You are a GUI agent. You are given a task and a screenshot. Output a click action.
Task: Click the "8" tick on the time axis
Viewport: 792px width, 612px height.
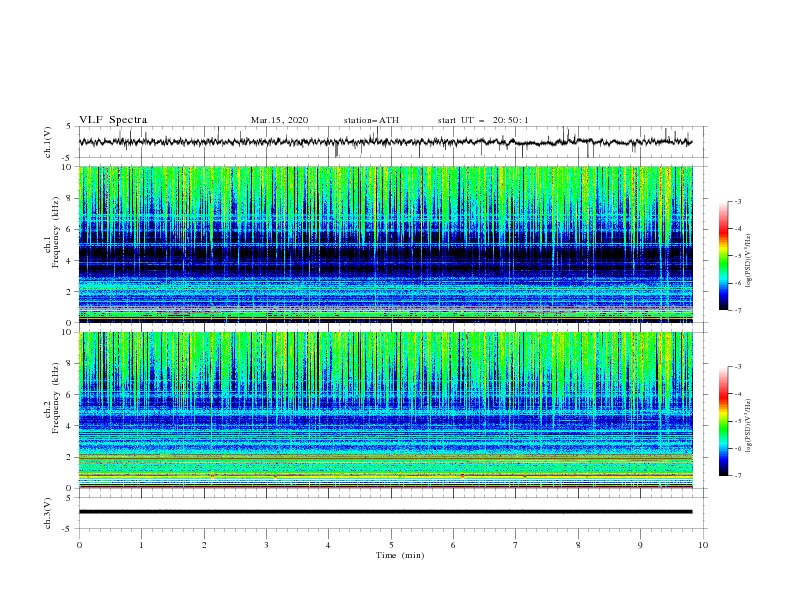578,545
